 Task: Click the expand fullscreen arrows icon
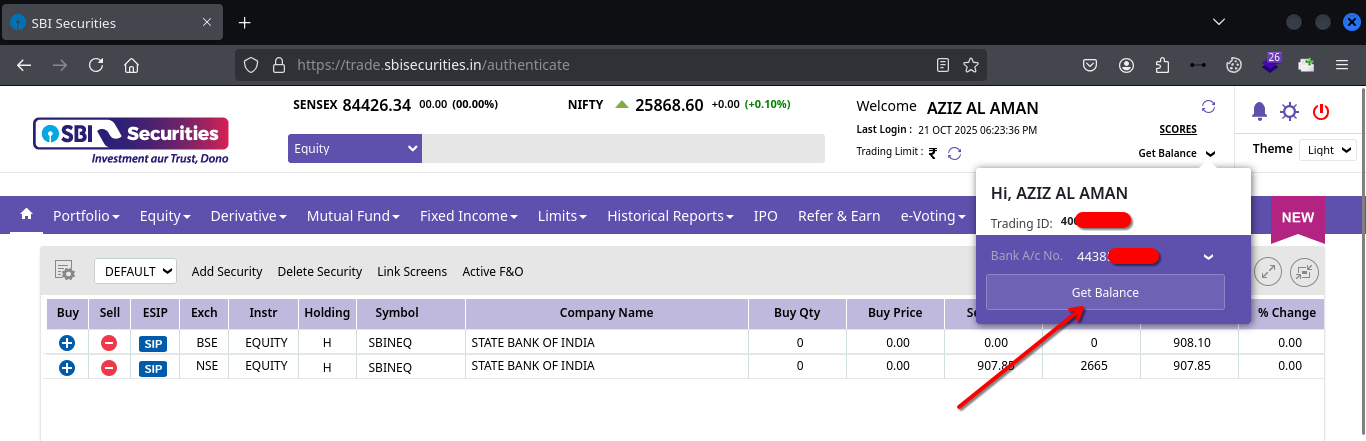(x=1268, y=271)
